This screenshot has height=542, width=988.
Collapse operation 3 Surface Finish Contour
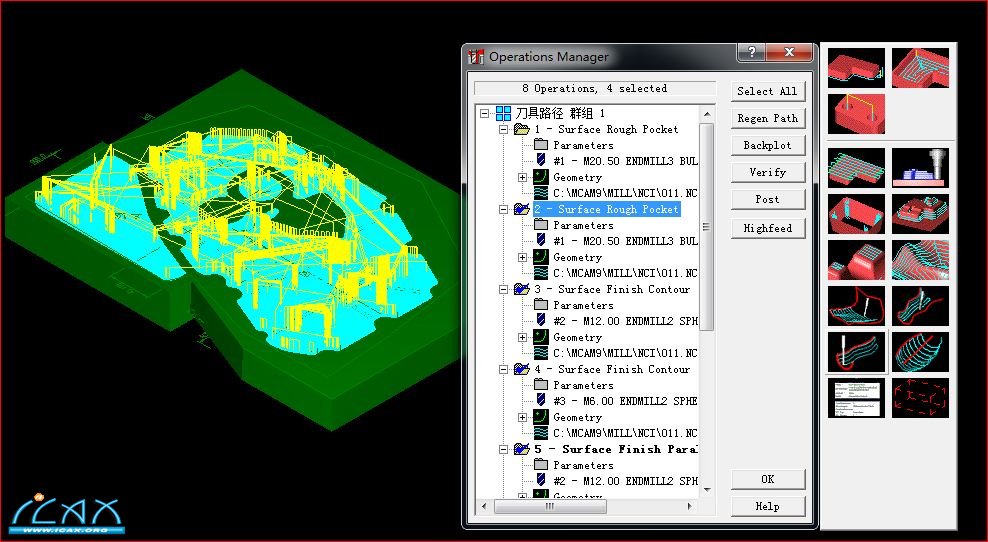click(503, 290)
